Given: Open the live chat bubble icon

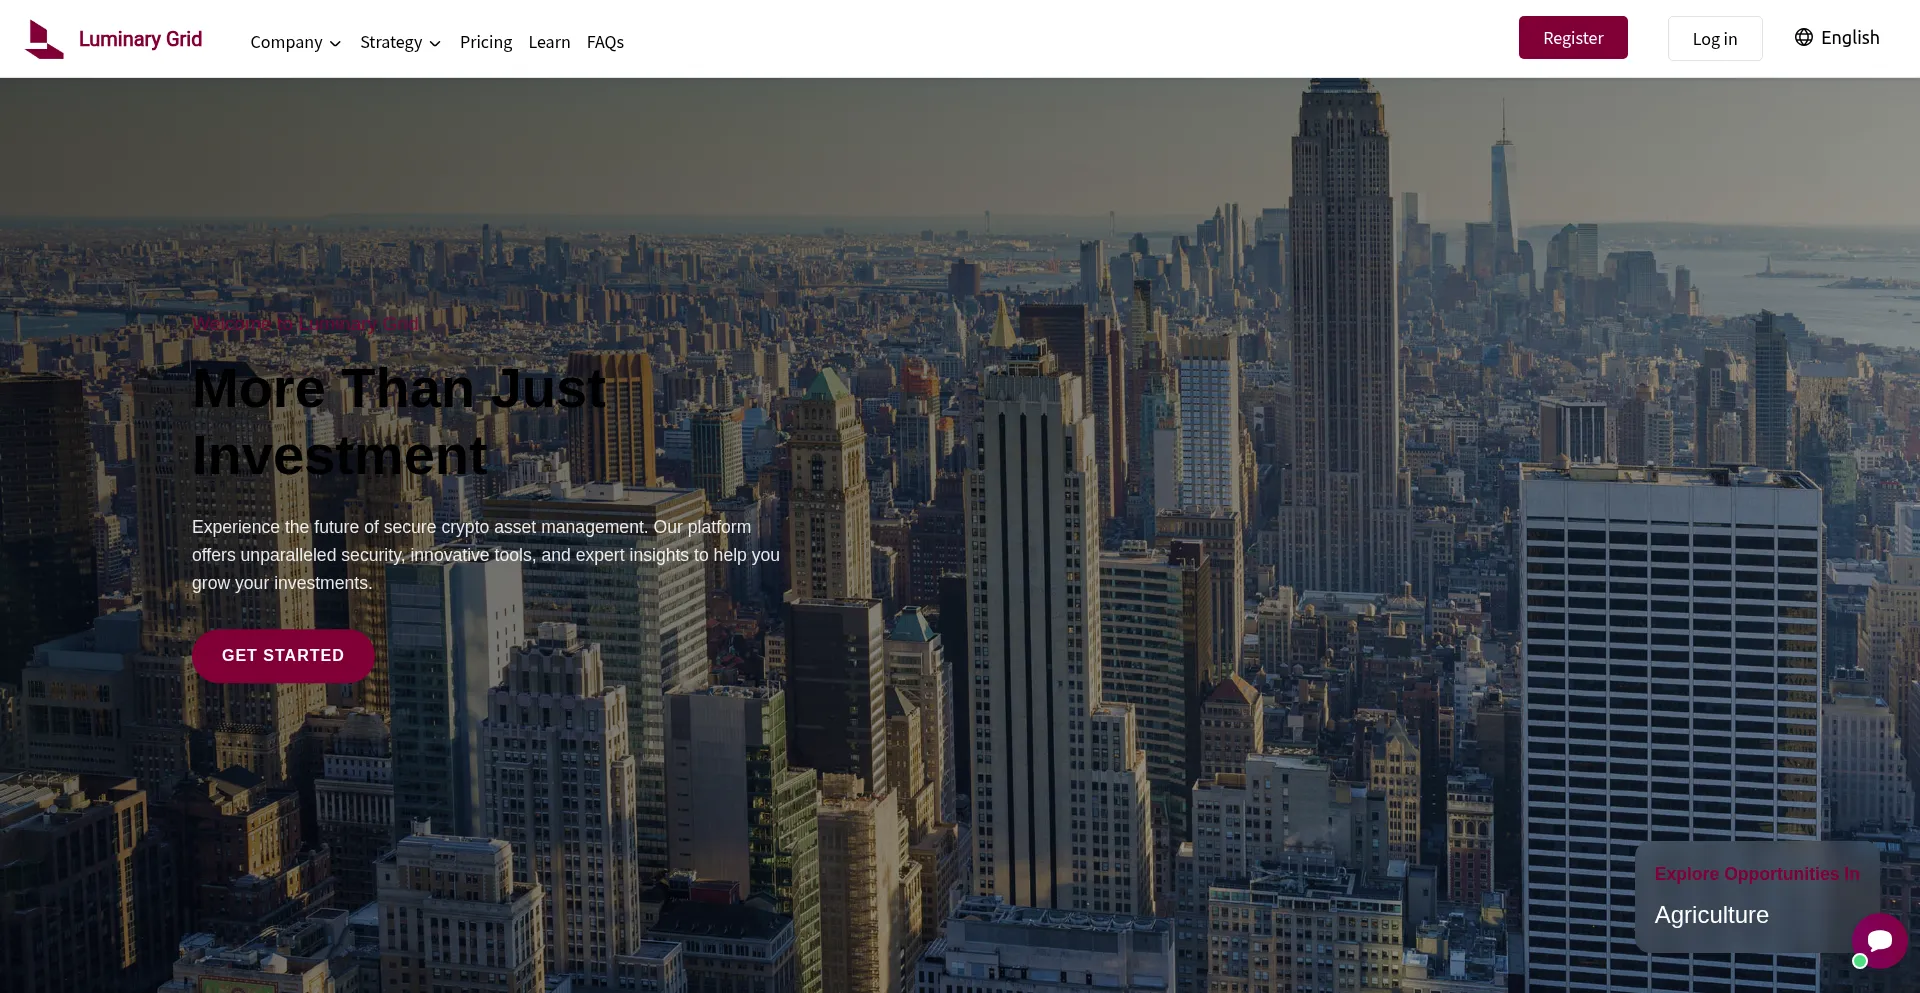Looking at the screenshot, I should [1880, 941].
